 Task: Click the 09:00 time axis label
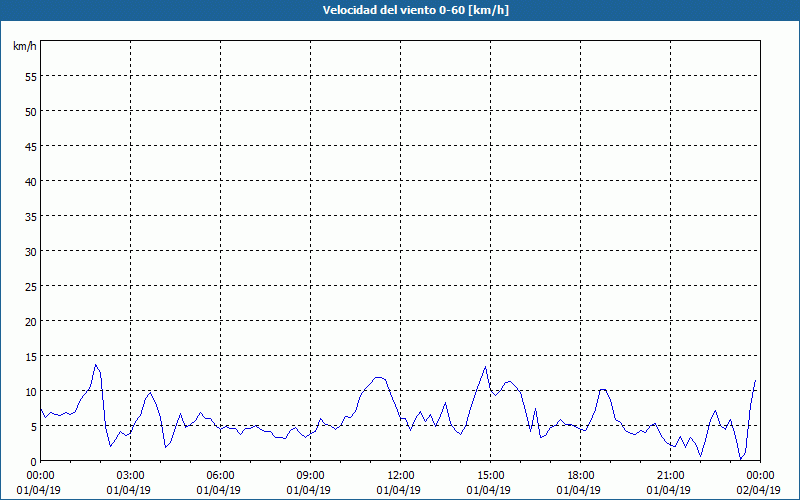[x=311, y=476]
